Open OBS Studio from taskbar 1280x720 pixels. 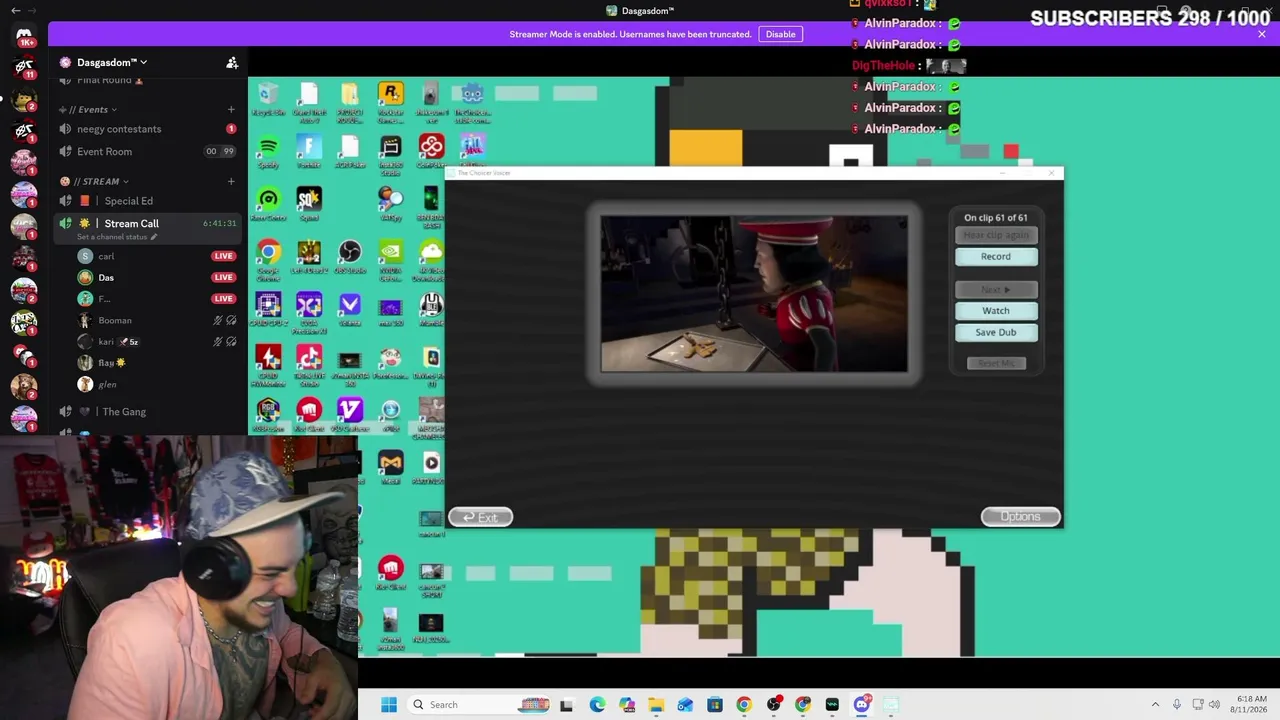pos(773,705)
